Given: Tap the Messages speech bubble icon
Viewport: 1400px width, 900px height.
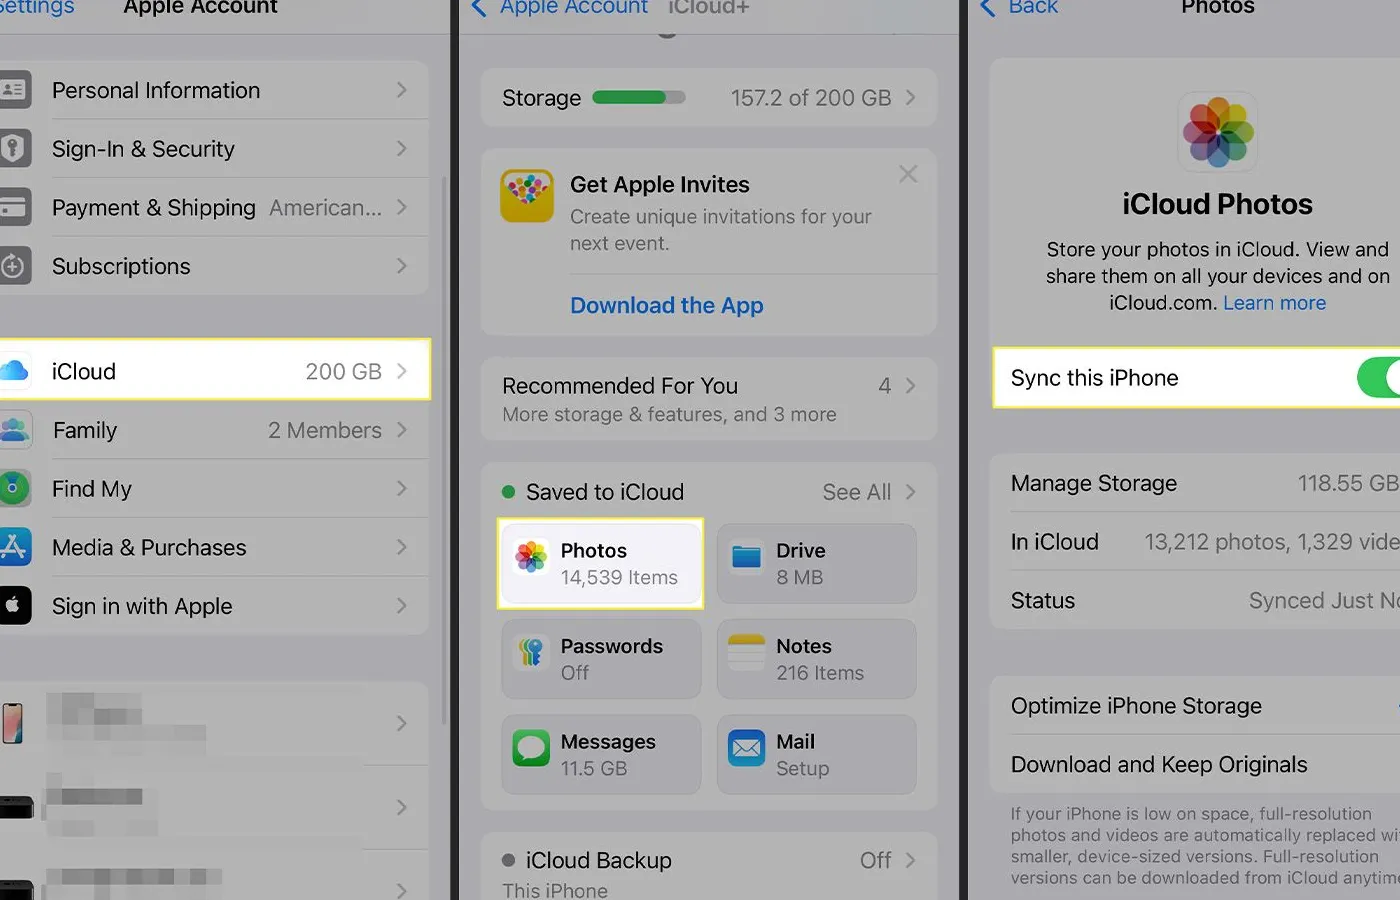Looking at the screenshot, I should click(531, 748).
